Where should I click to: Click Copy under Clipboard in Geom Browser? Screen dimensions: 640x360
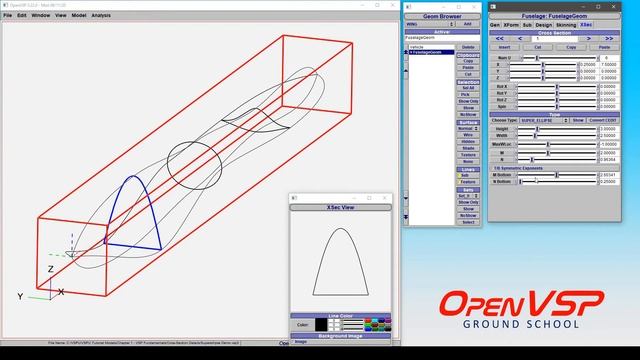tap(468, 61)
